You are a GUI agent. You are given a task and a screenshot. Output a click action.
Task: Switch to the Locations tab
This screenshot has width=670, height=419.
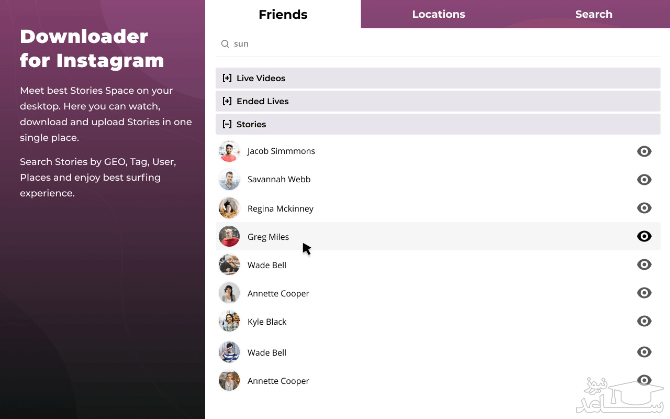click(438, 14)
